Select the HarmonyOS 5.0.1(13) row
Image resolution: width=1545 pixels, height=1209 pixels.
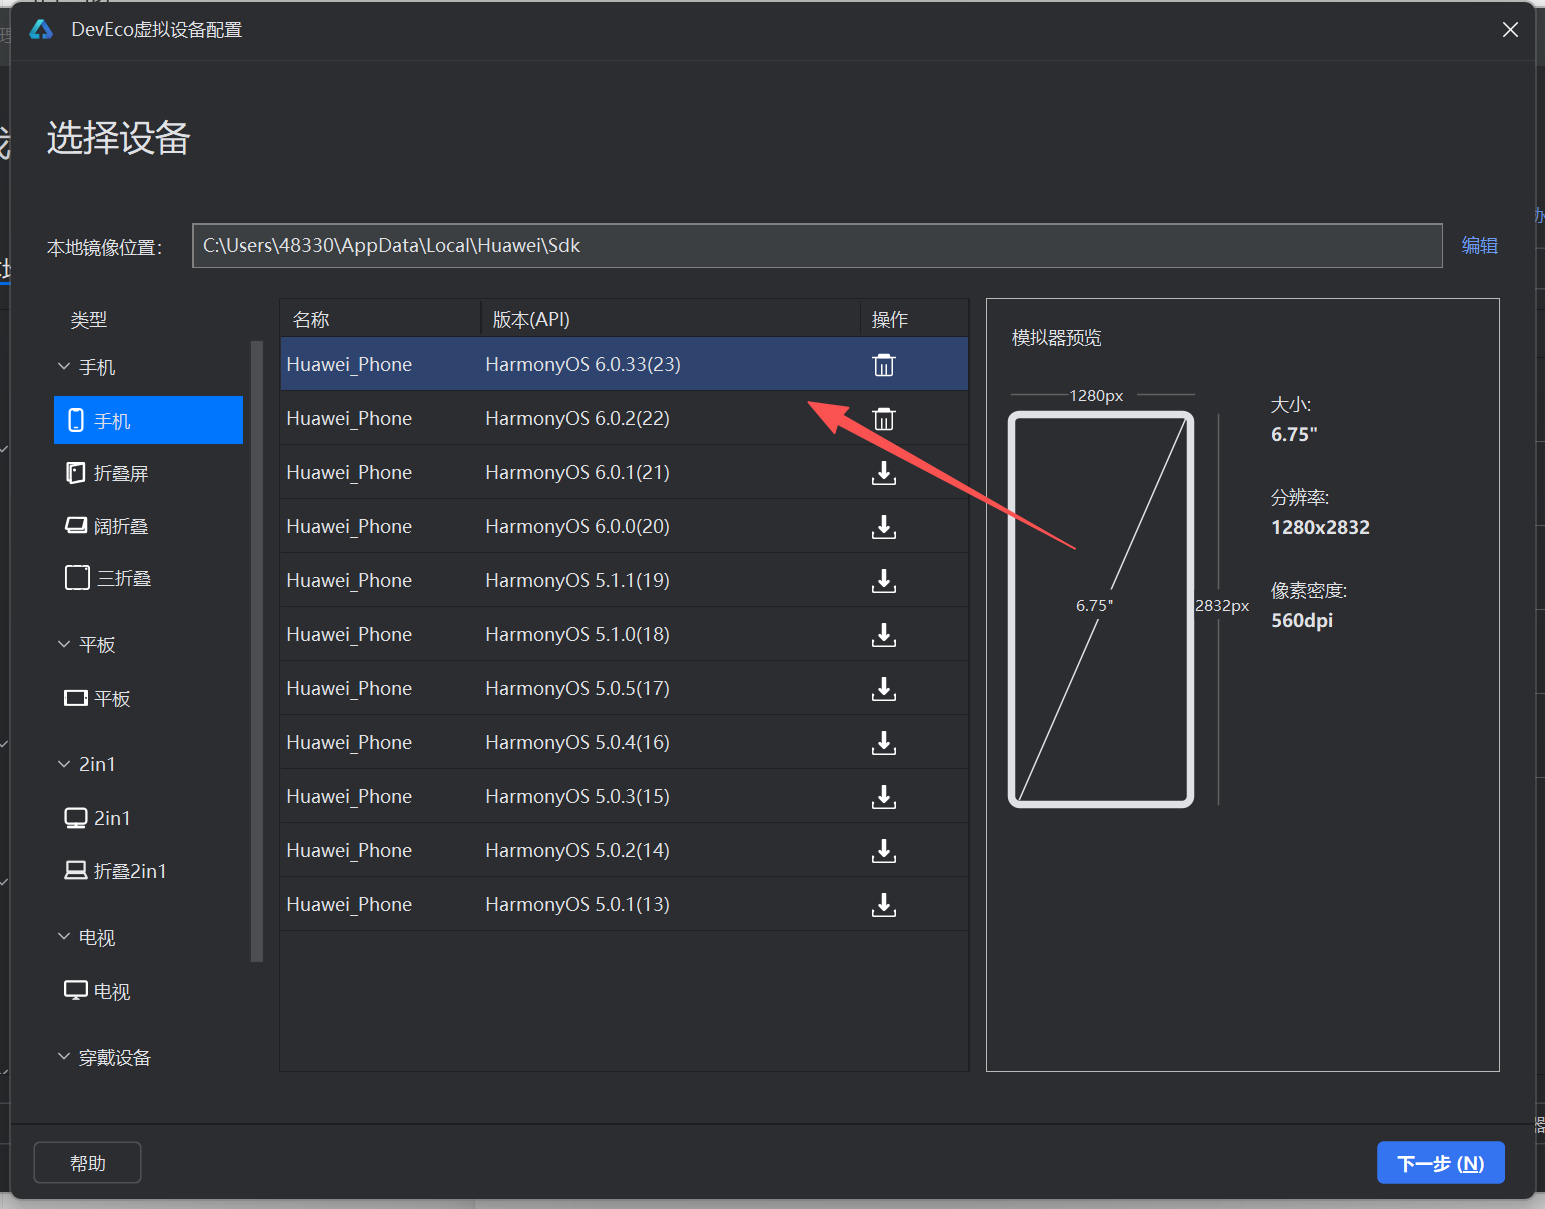(624, 904)
